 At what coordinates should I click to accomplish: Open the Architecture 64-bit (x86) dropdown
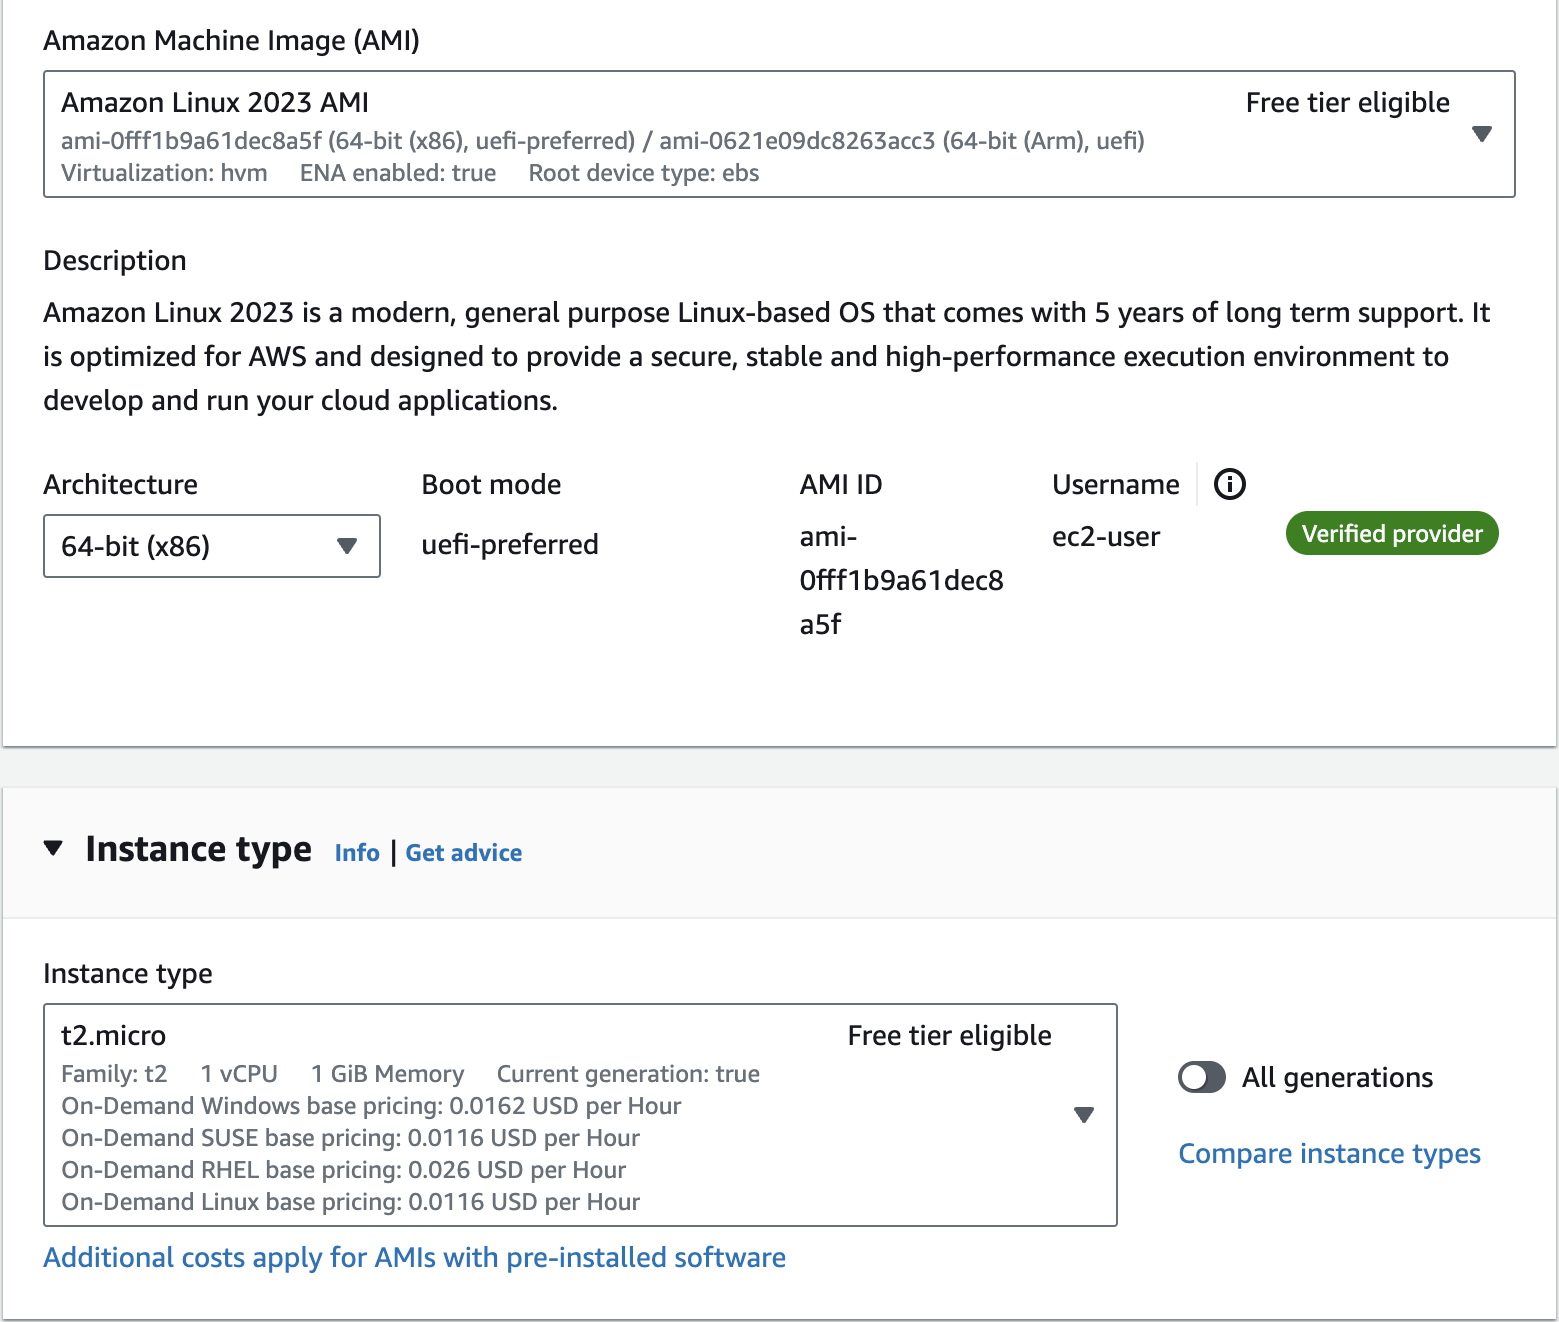pyautogui.click(x=211, y=546)
